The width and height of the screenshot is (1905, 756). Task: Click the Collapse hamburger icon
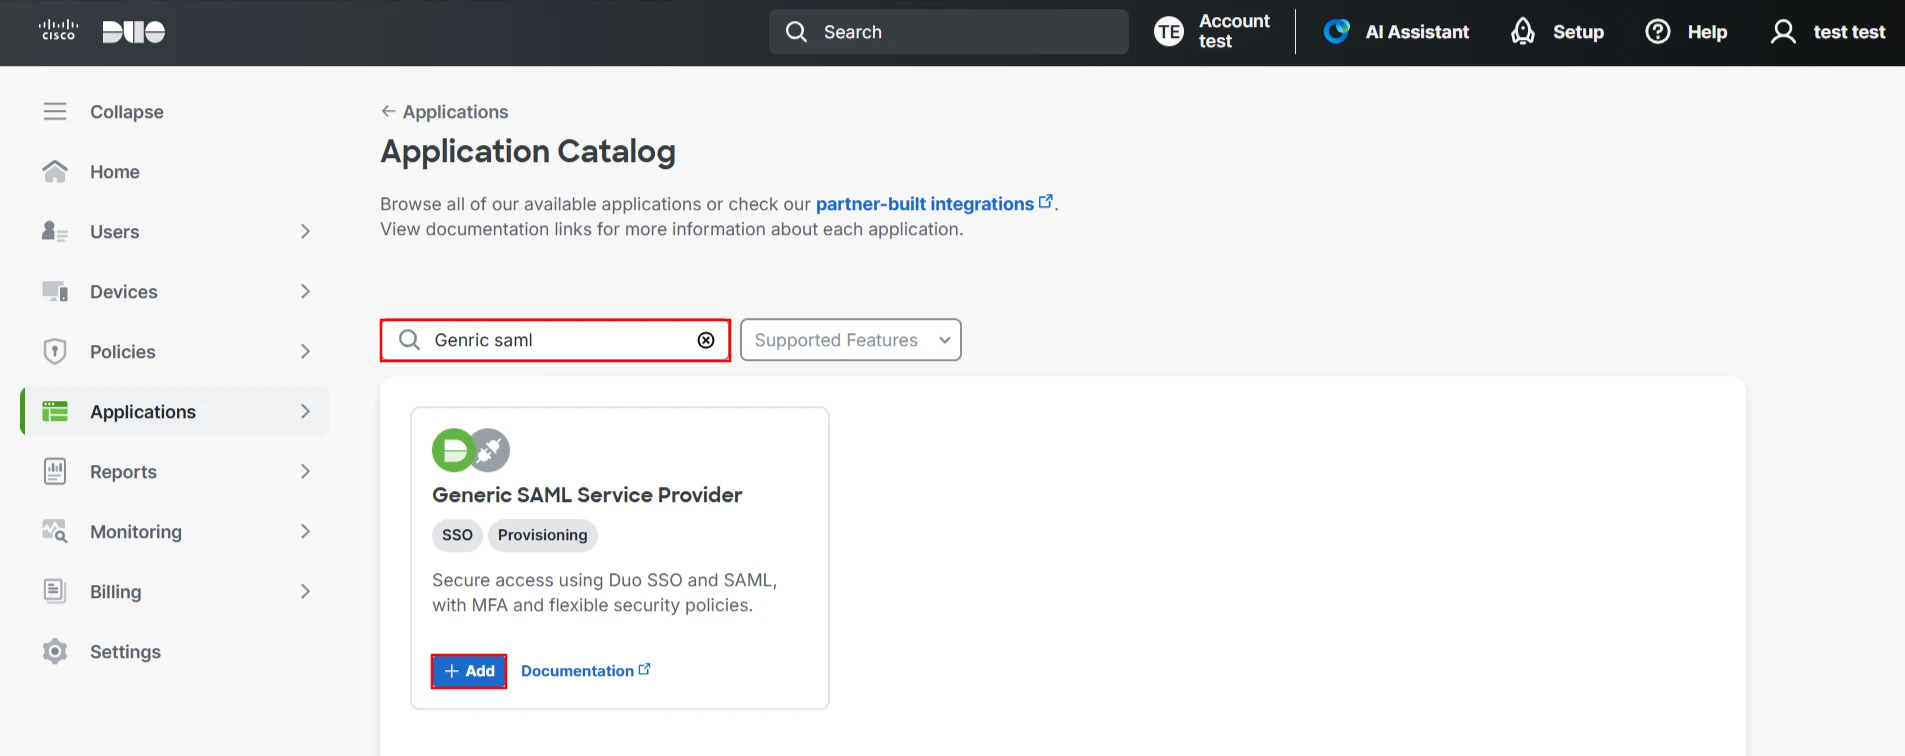[x=55, y=111]
